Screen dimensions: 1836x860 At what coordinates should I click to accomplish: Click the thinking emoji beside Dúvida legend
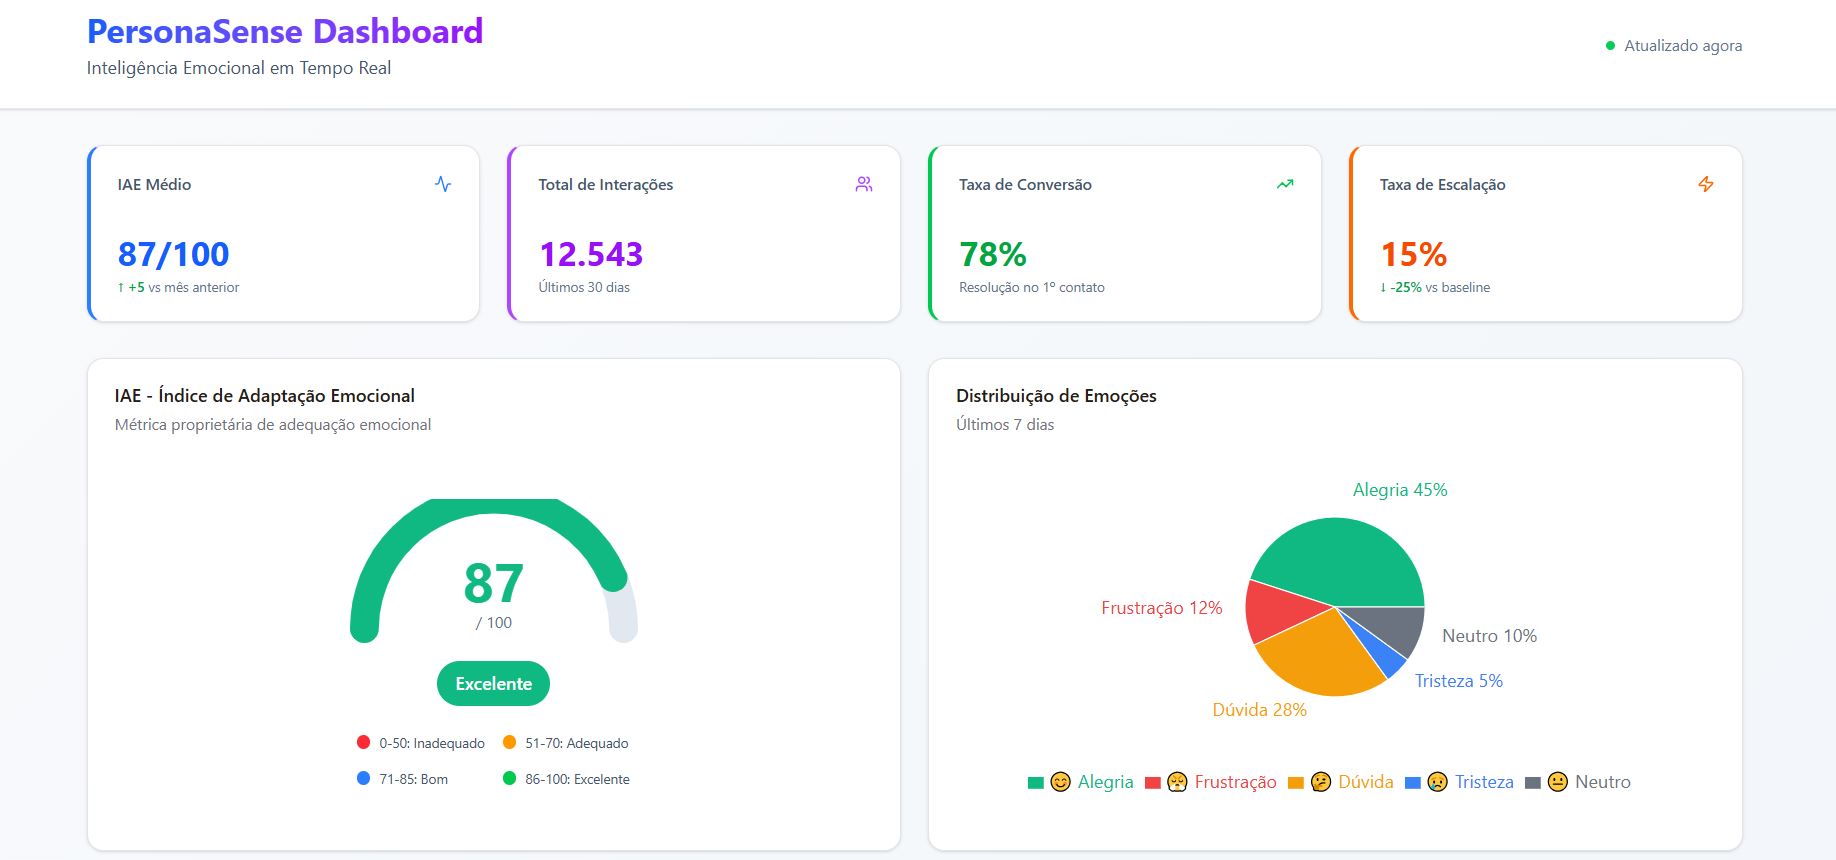coord(1321,782)
